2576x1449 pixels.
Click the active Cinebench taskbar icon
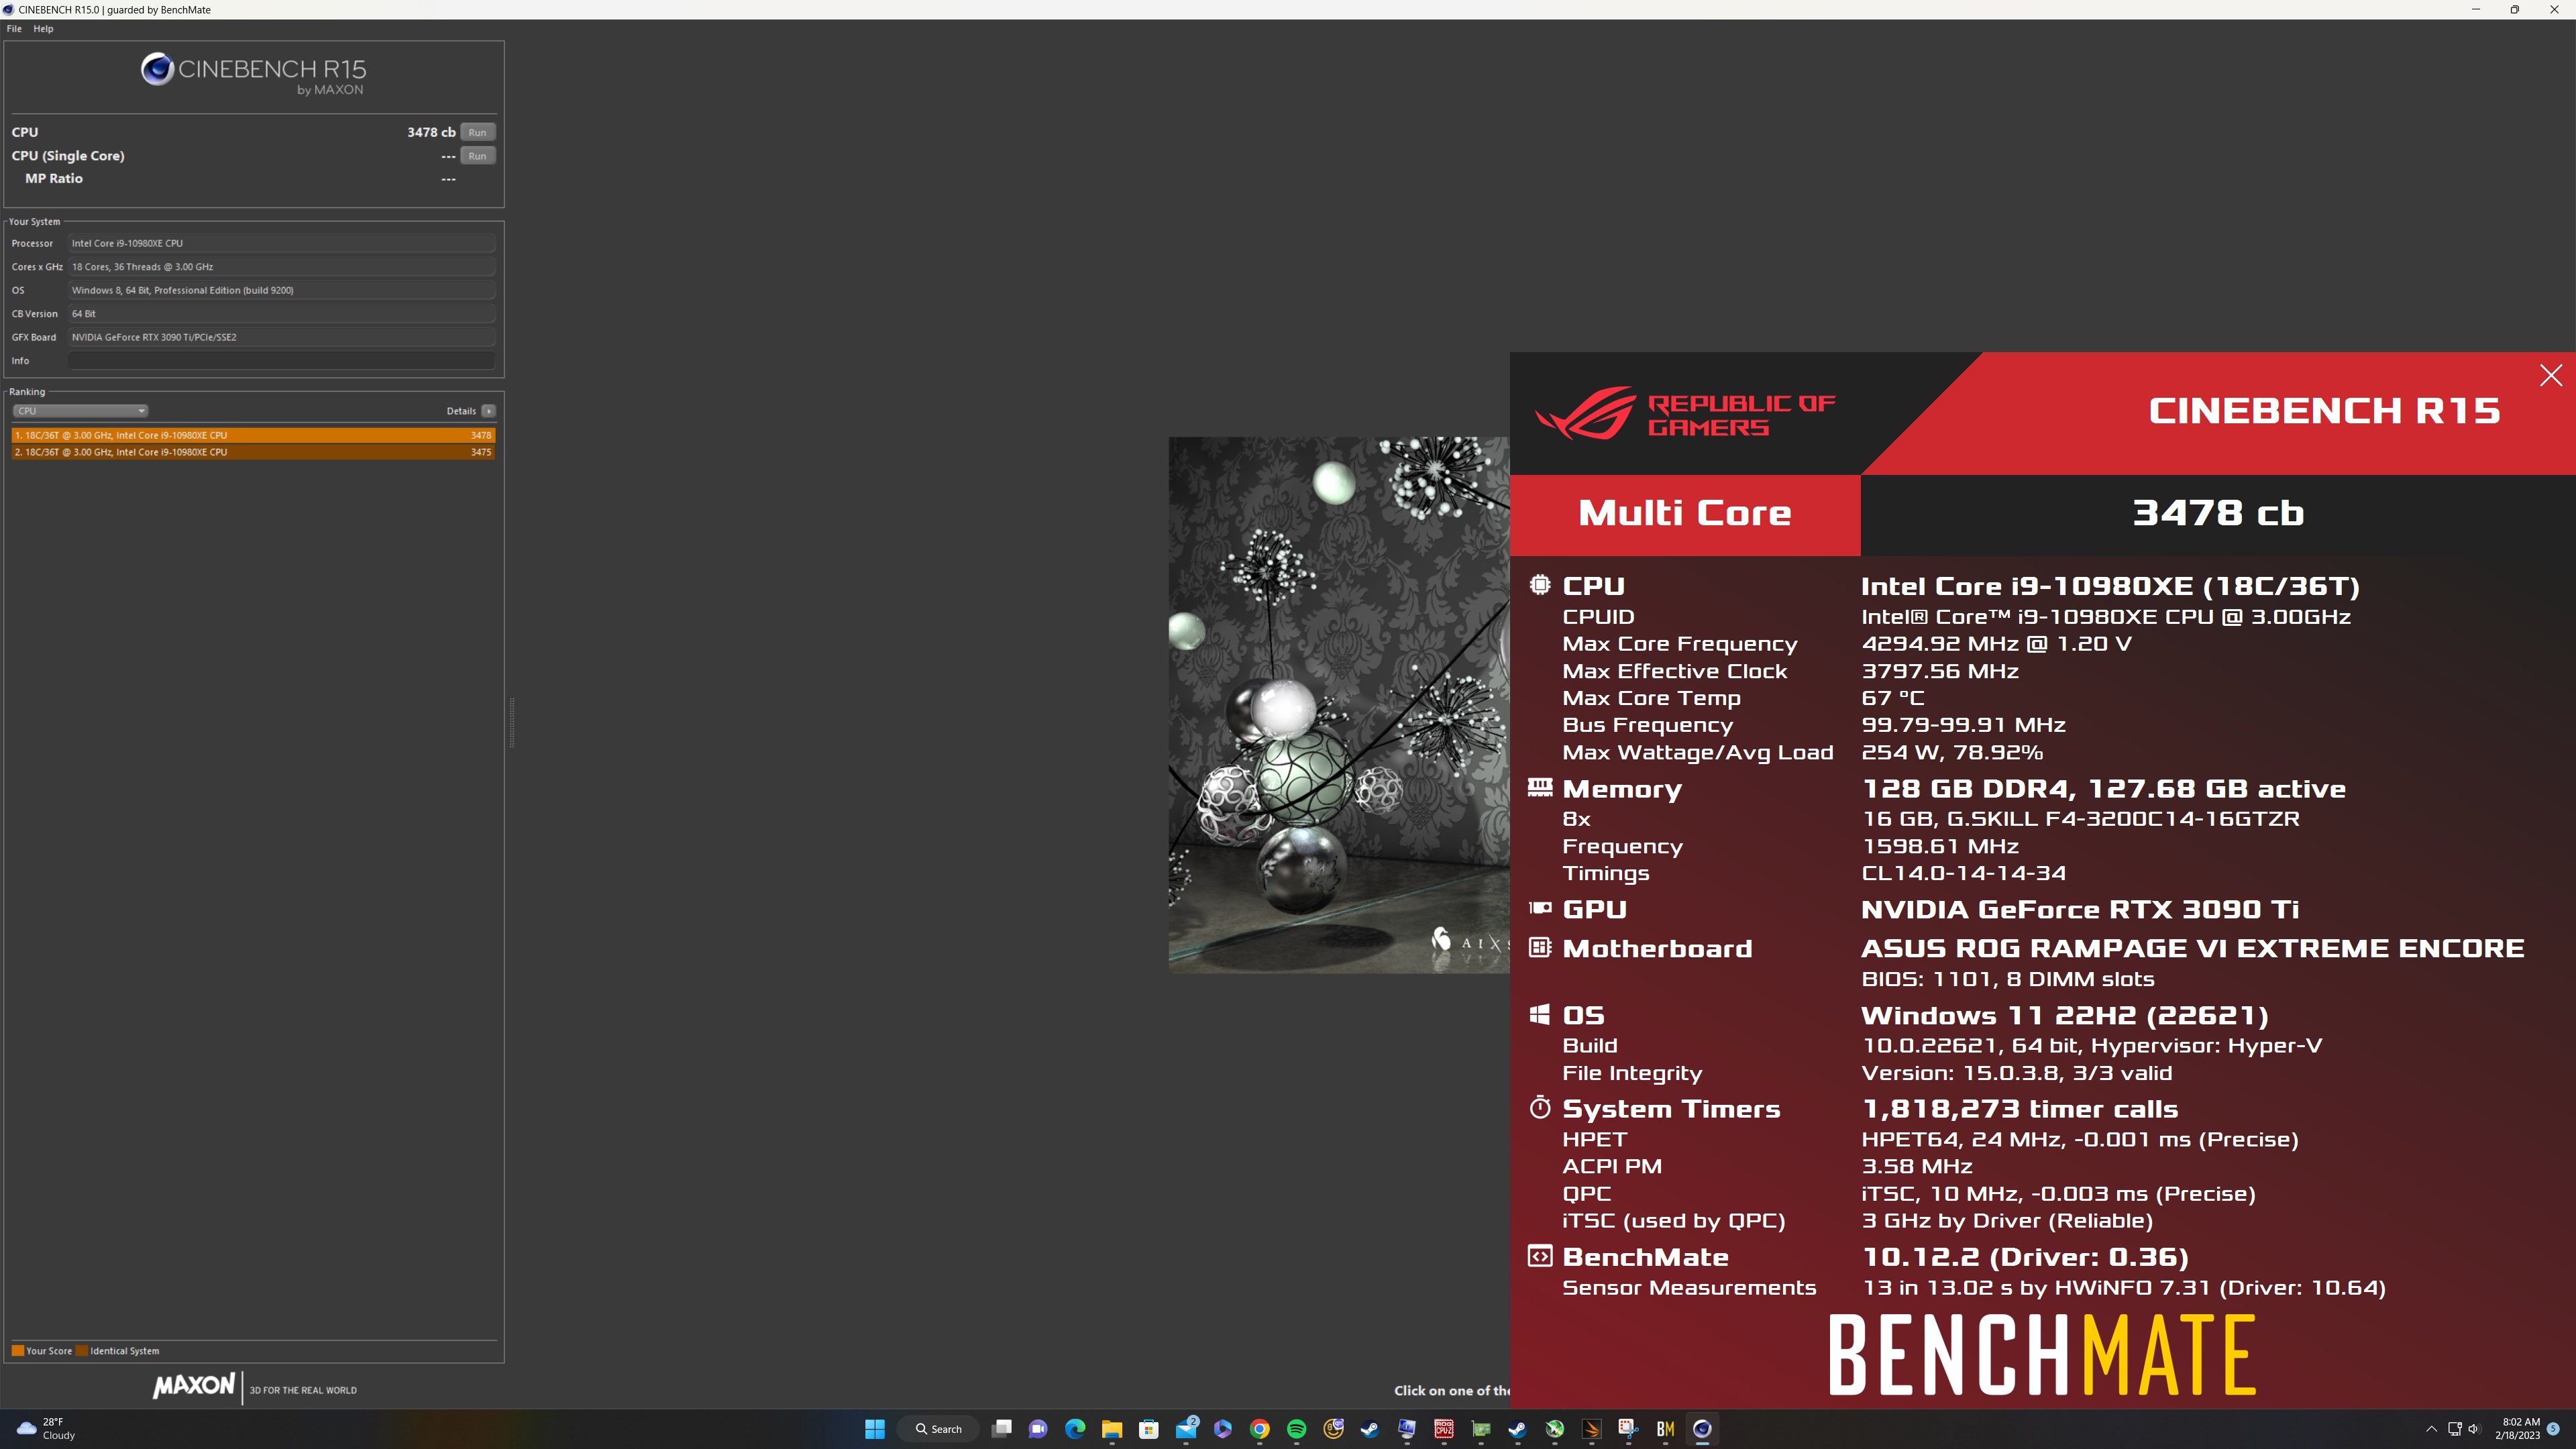pyautogui.click(x=1702, y=1428)
